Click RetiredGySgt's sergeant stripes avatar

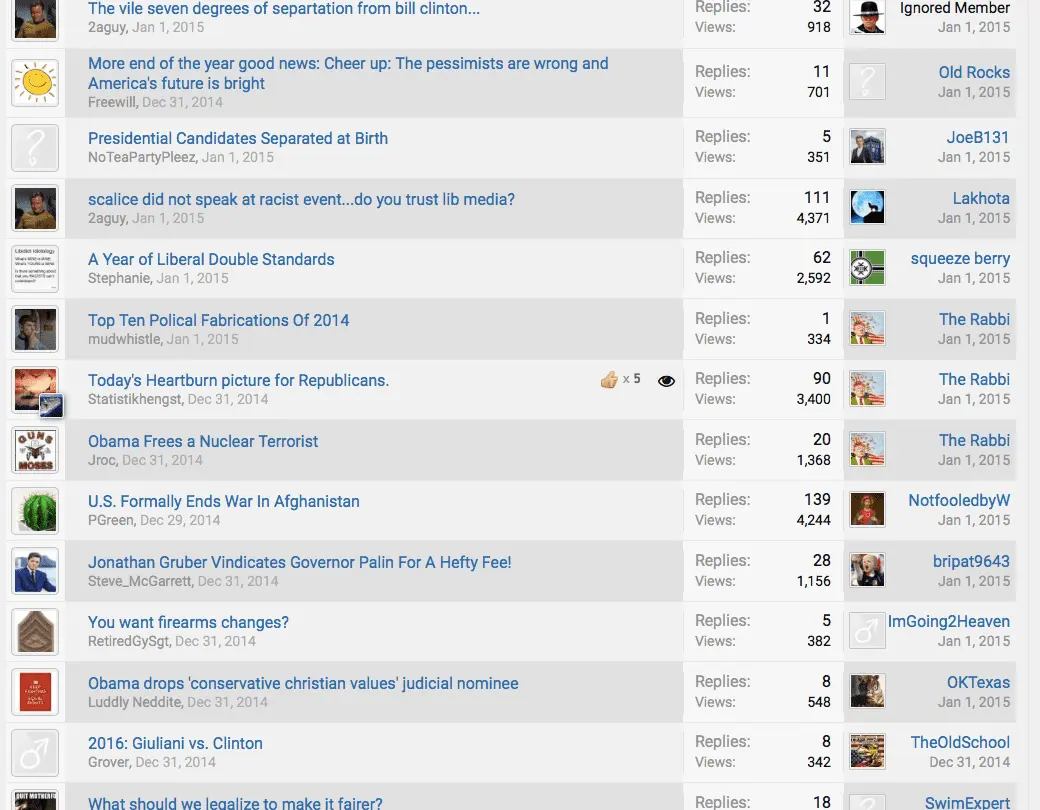click(35, 632)
